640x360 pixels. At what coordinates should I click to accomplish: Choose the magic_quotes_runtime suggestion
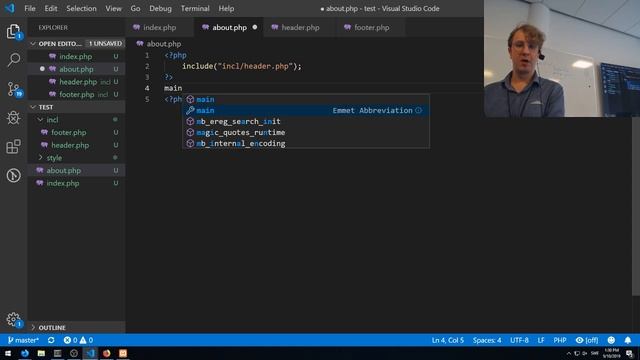click(305, 132)
